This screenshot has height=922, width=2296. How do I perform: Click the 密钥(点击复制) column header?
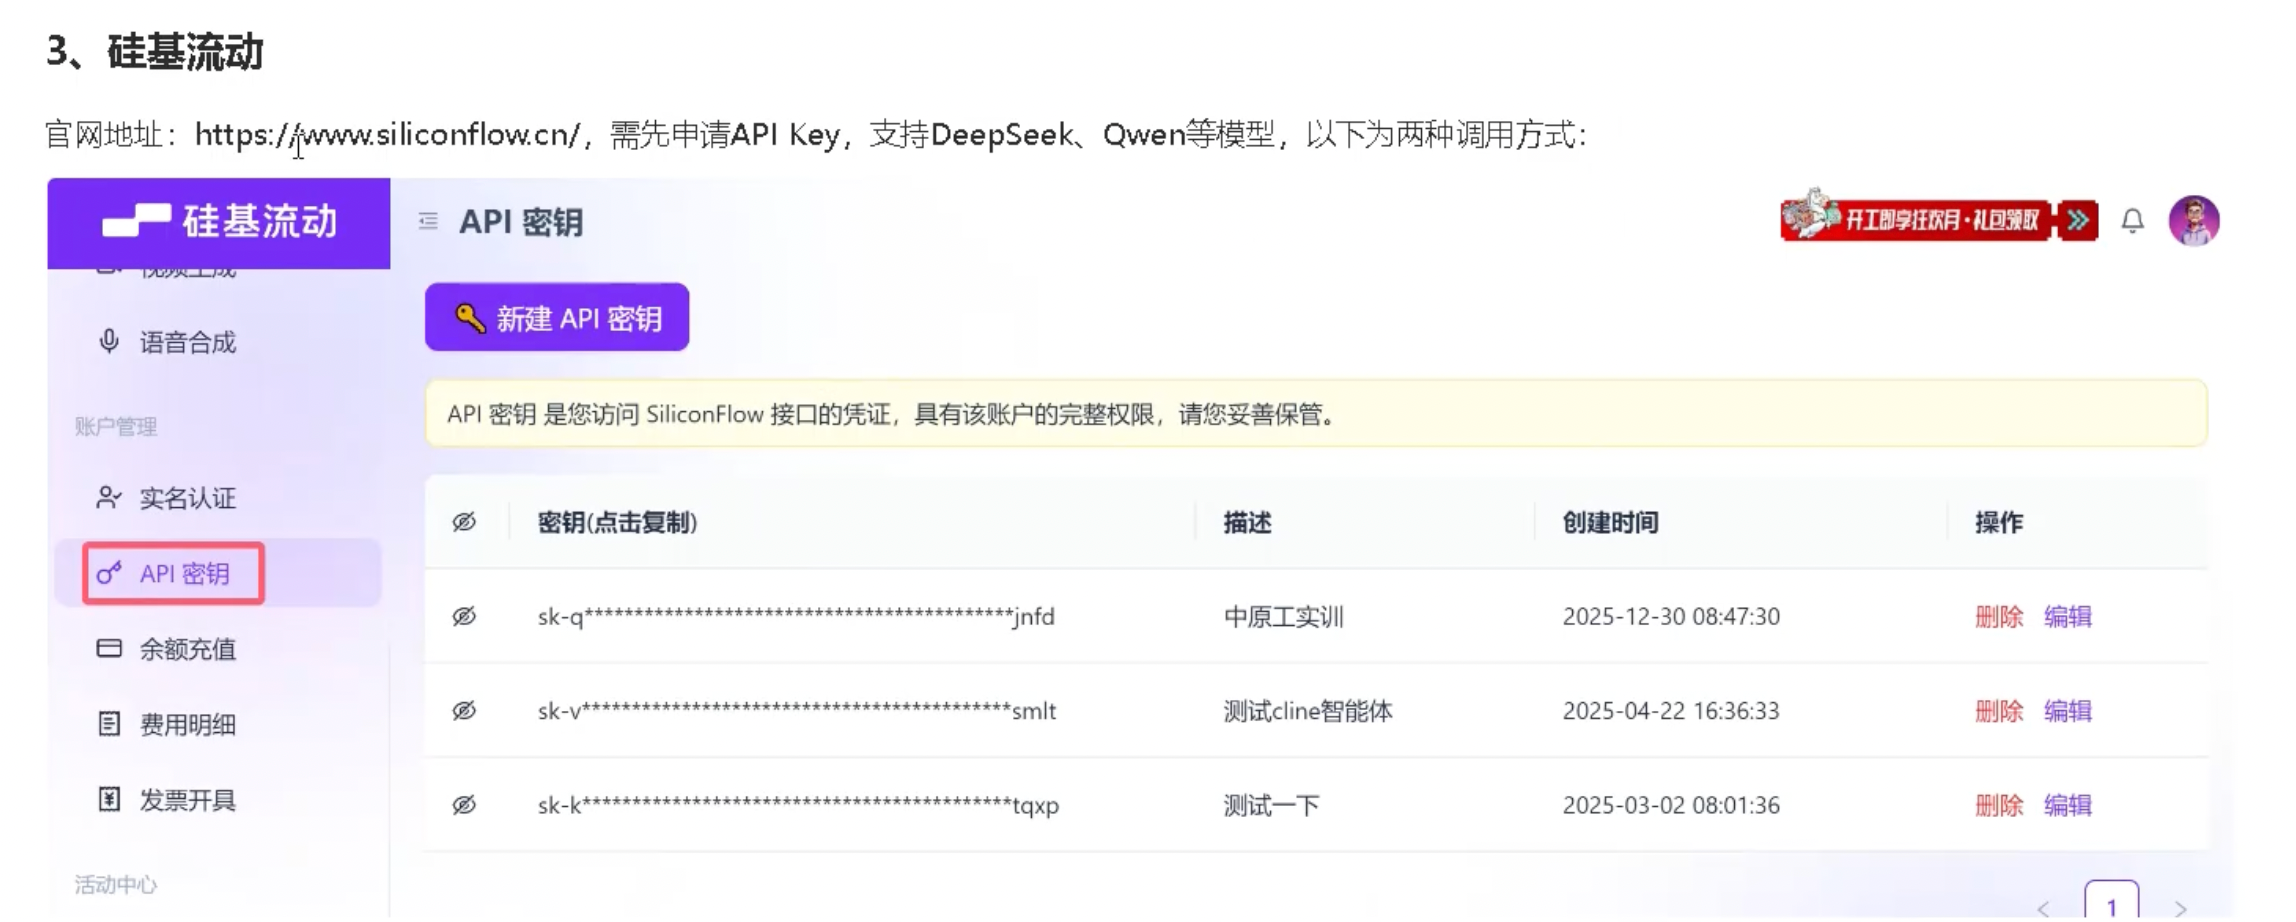pos(617,522)
